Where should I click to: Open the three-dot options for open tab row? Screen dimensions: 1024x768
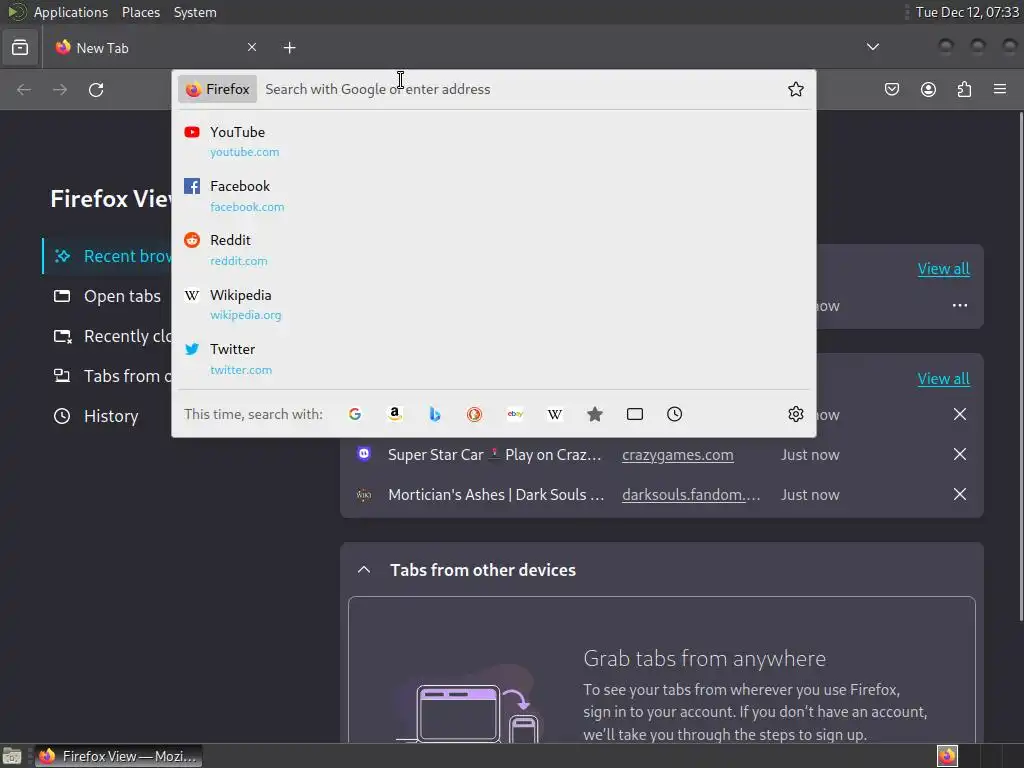[x=959, y=306]
